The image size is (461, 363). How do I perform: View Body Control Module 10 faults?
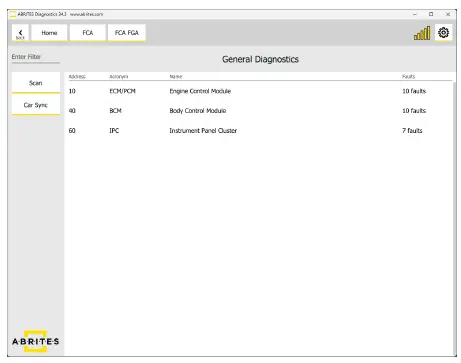(414, 111)
